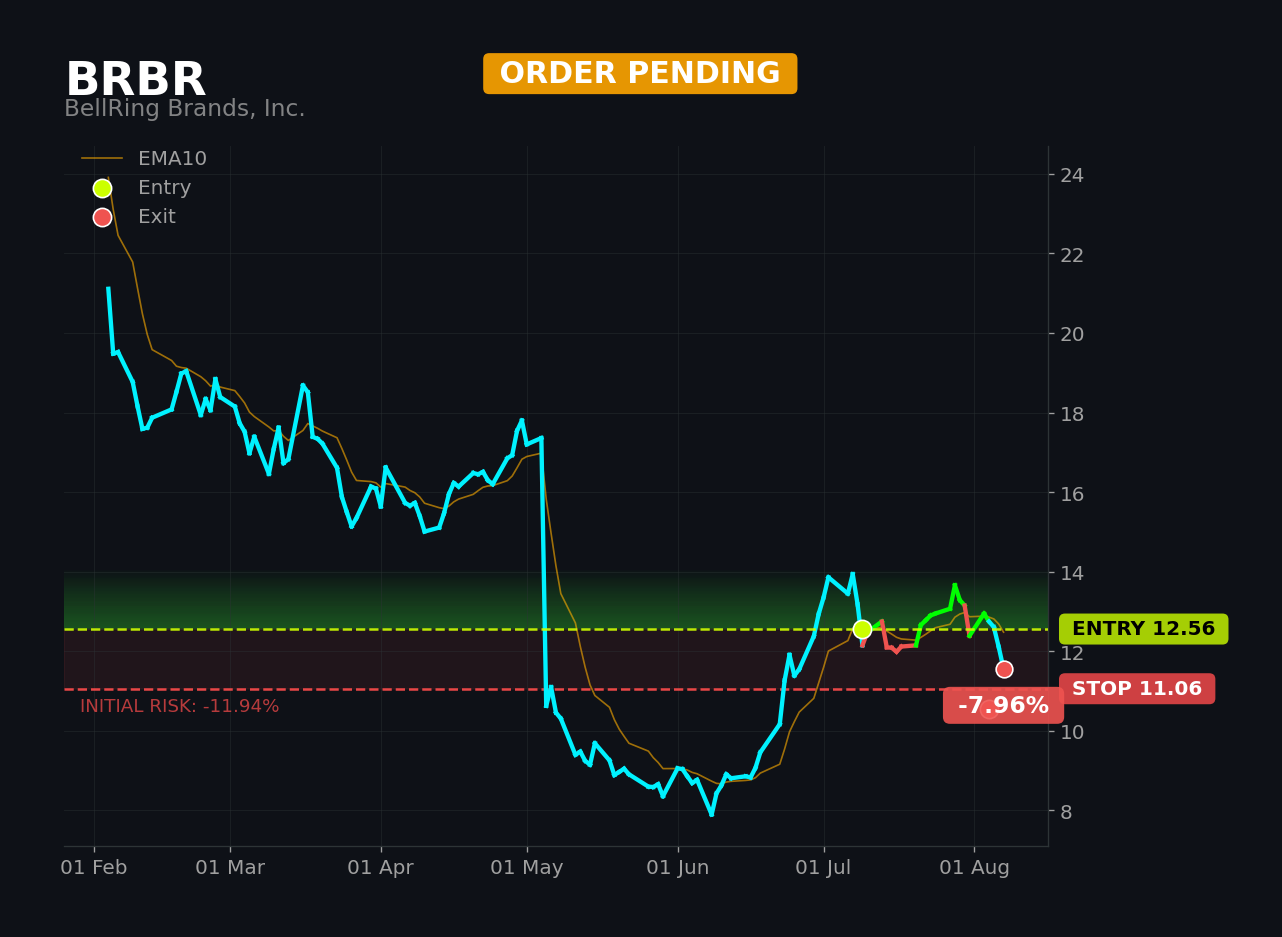Click the 01 Jul date label
This screenshot has height=937, width=1282.
[x=824, y=868]
